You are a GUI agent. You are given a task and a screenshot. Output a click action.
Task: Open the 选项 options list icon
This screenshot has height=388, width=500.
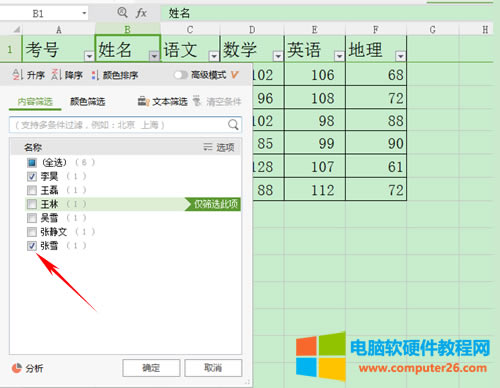tap(208, 147)
